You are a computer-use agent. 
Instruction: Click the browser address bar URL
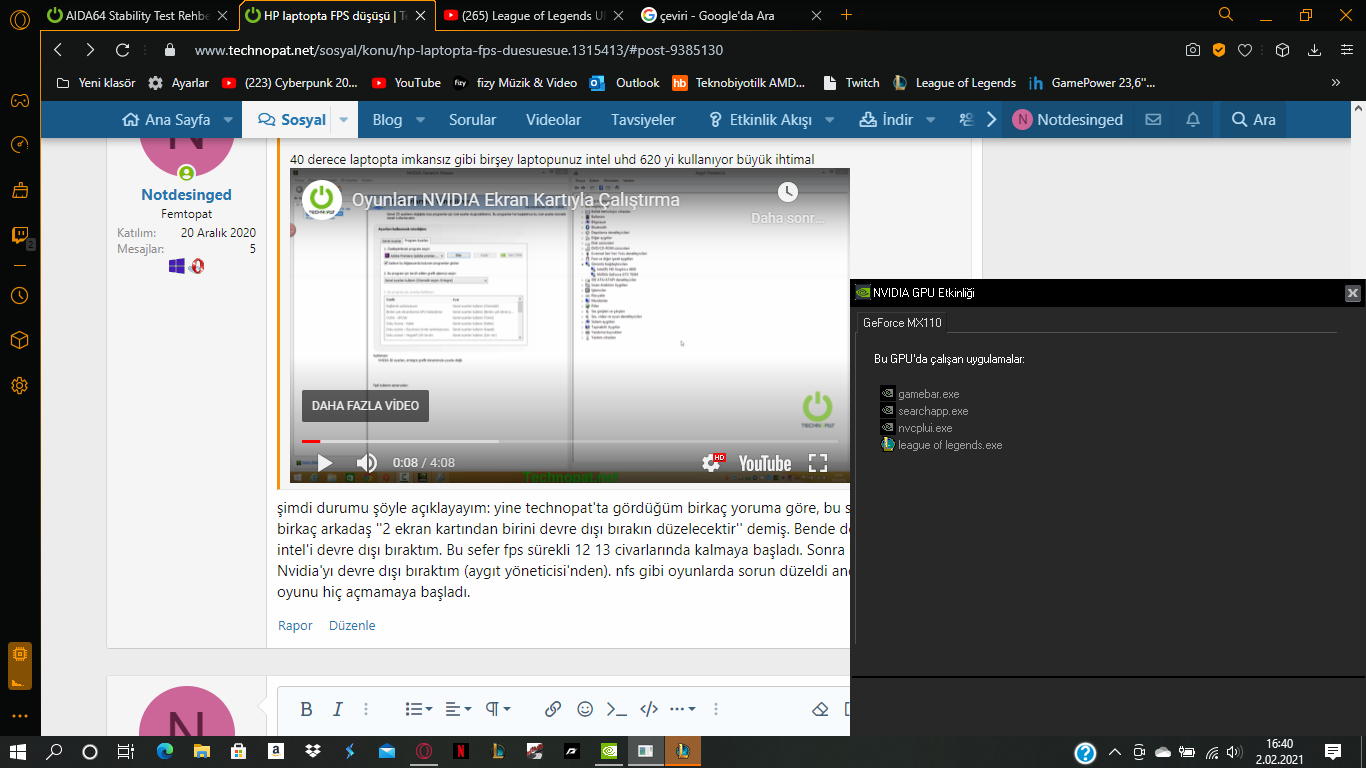[459, 50]
